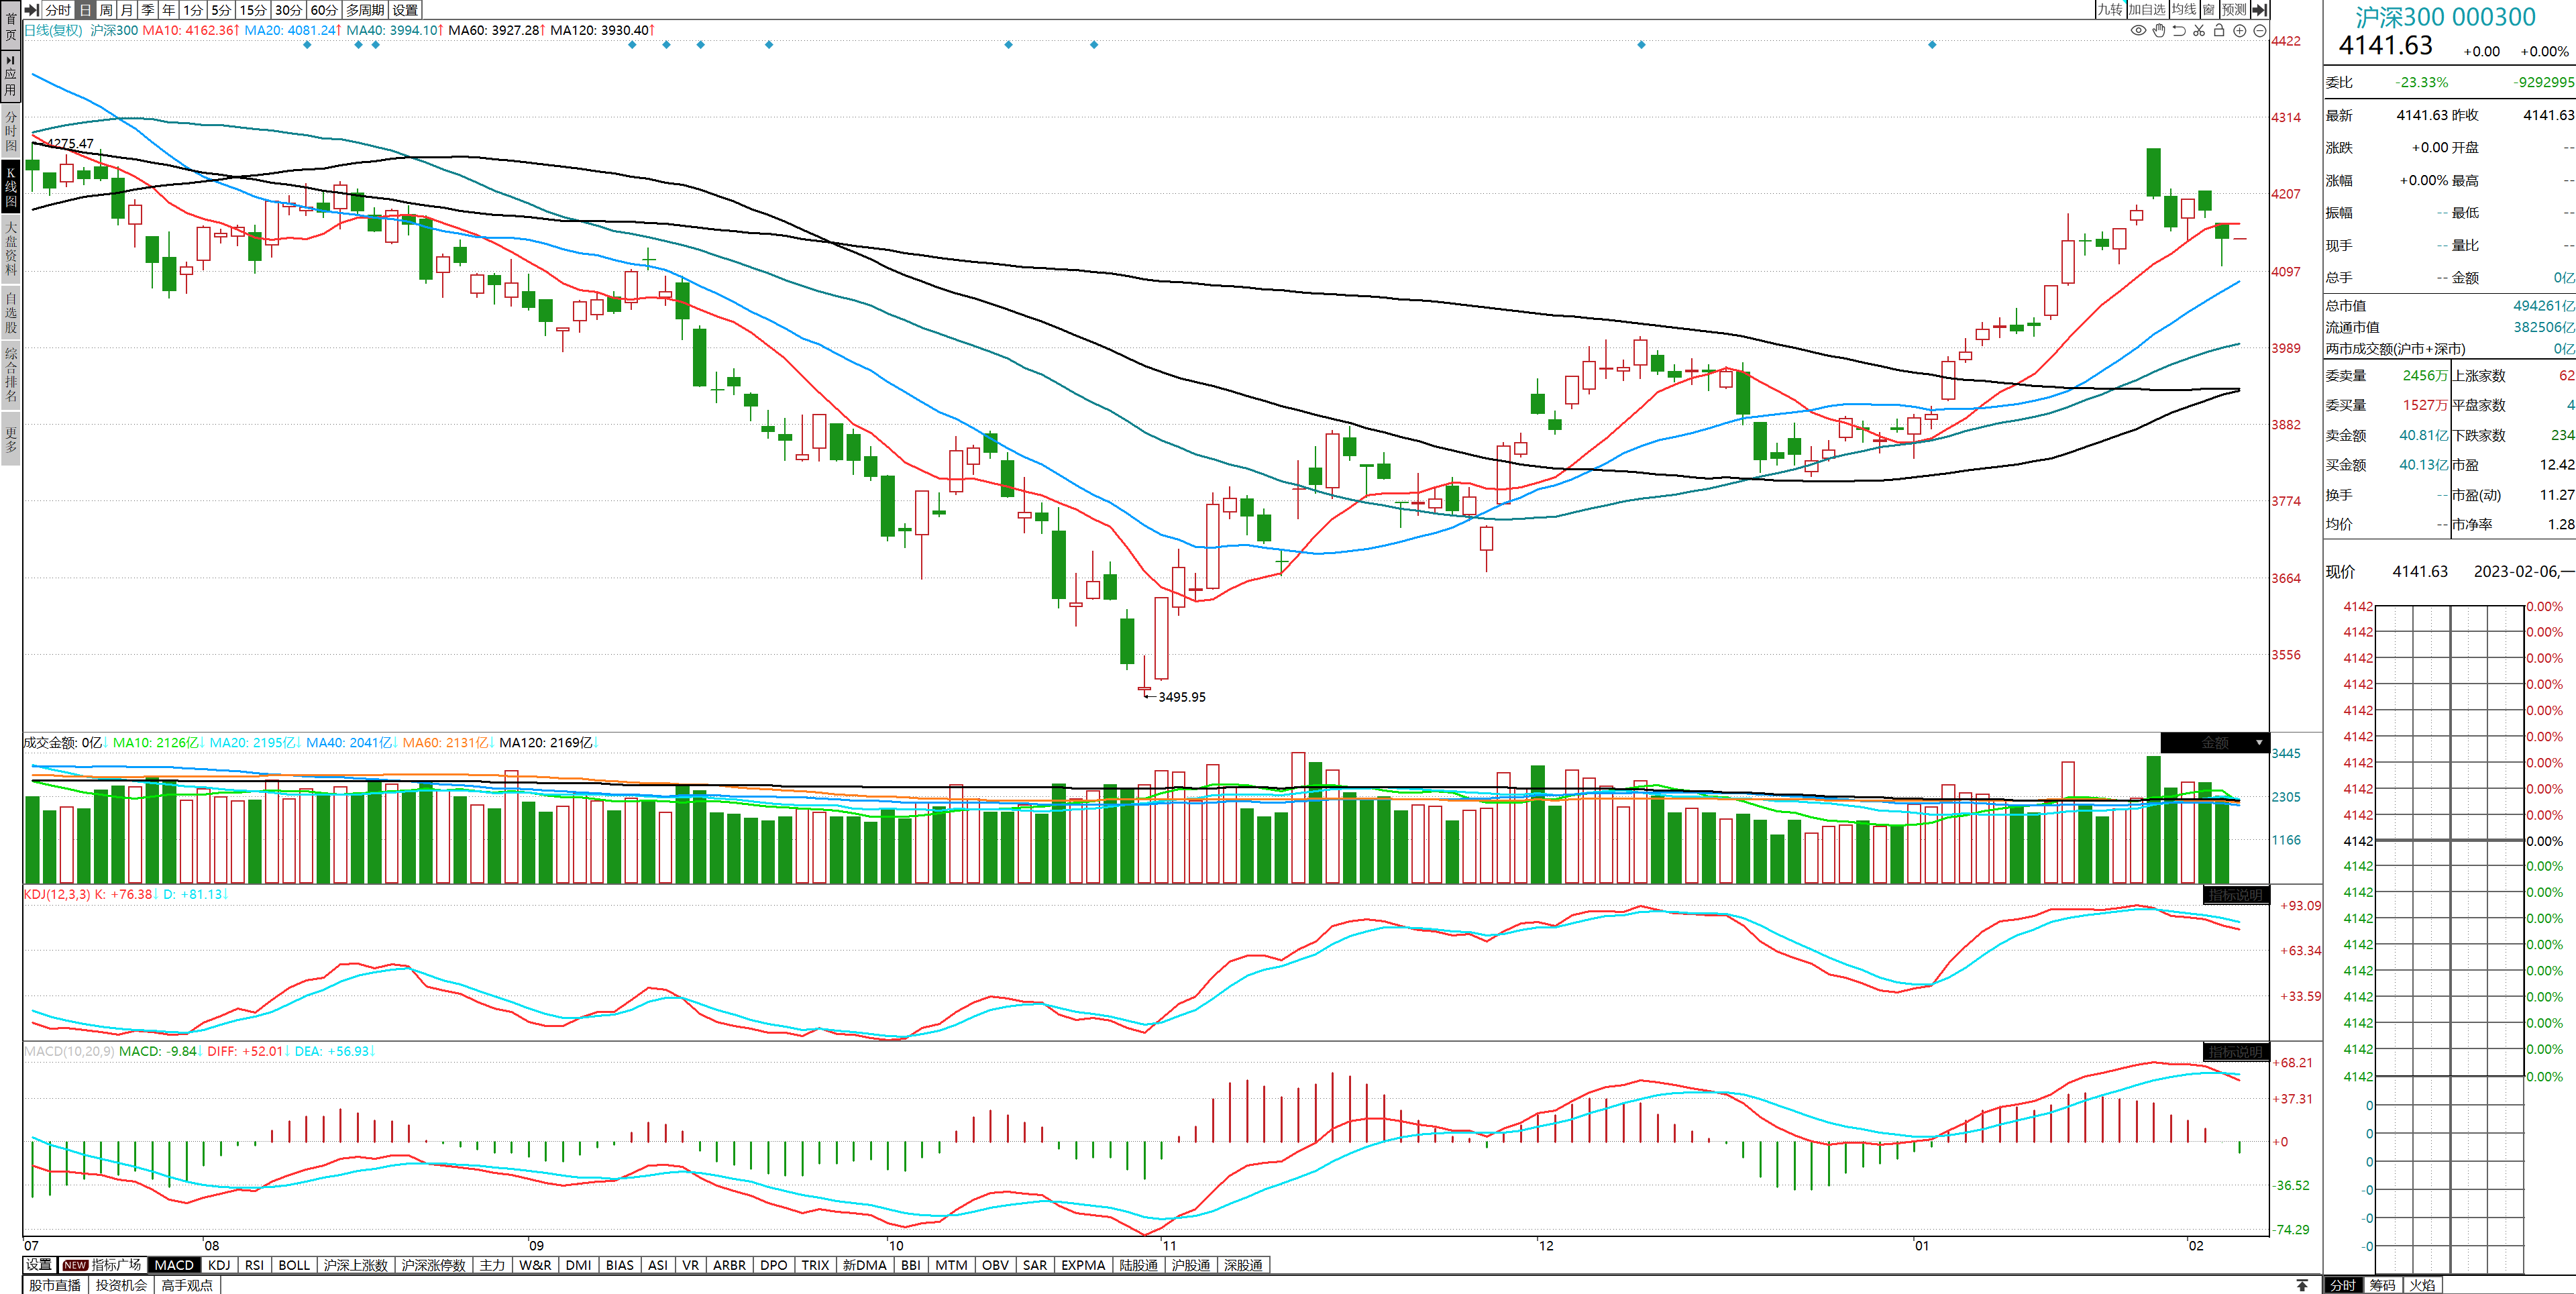Image resolution: width=2576 pixels, height=1294 pixels.
Task: Click the first blue diamond marker atop chart
Action: pos(307,45)
